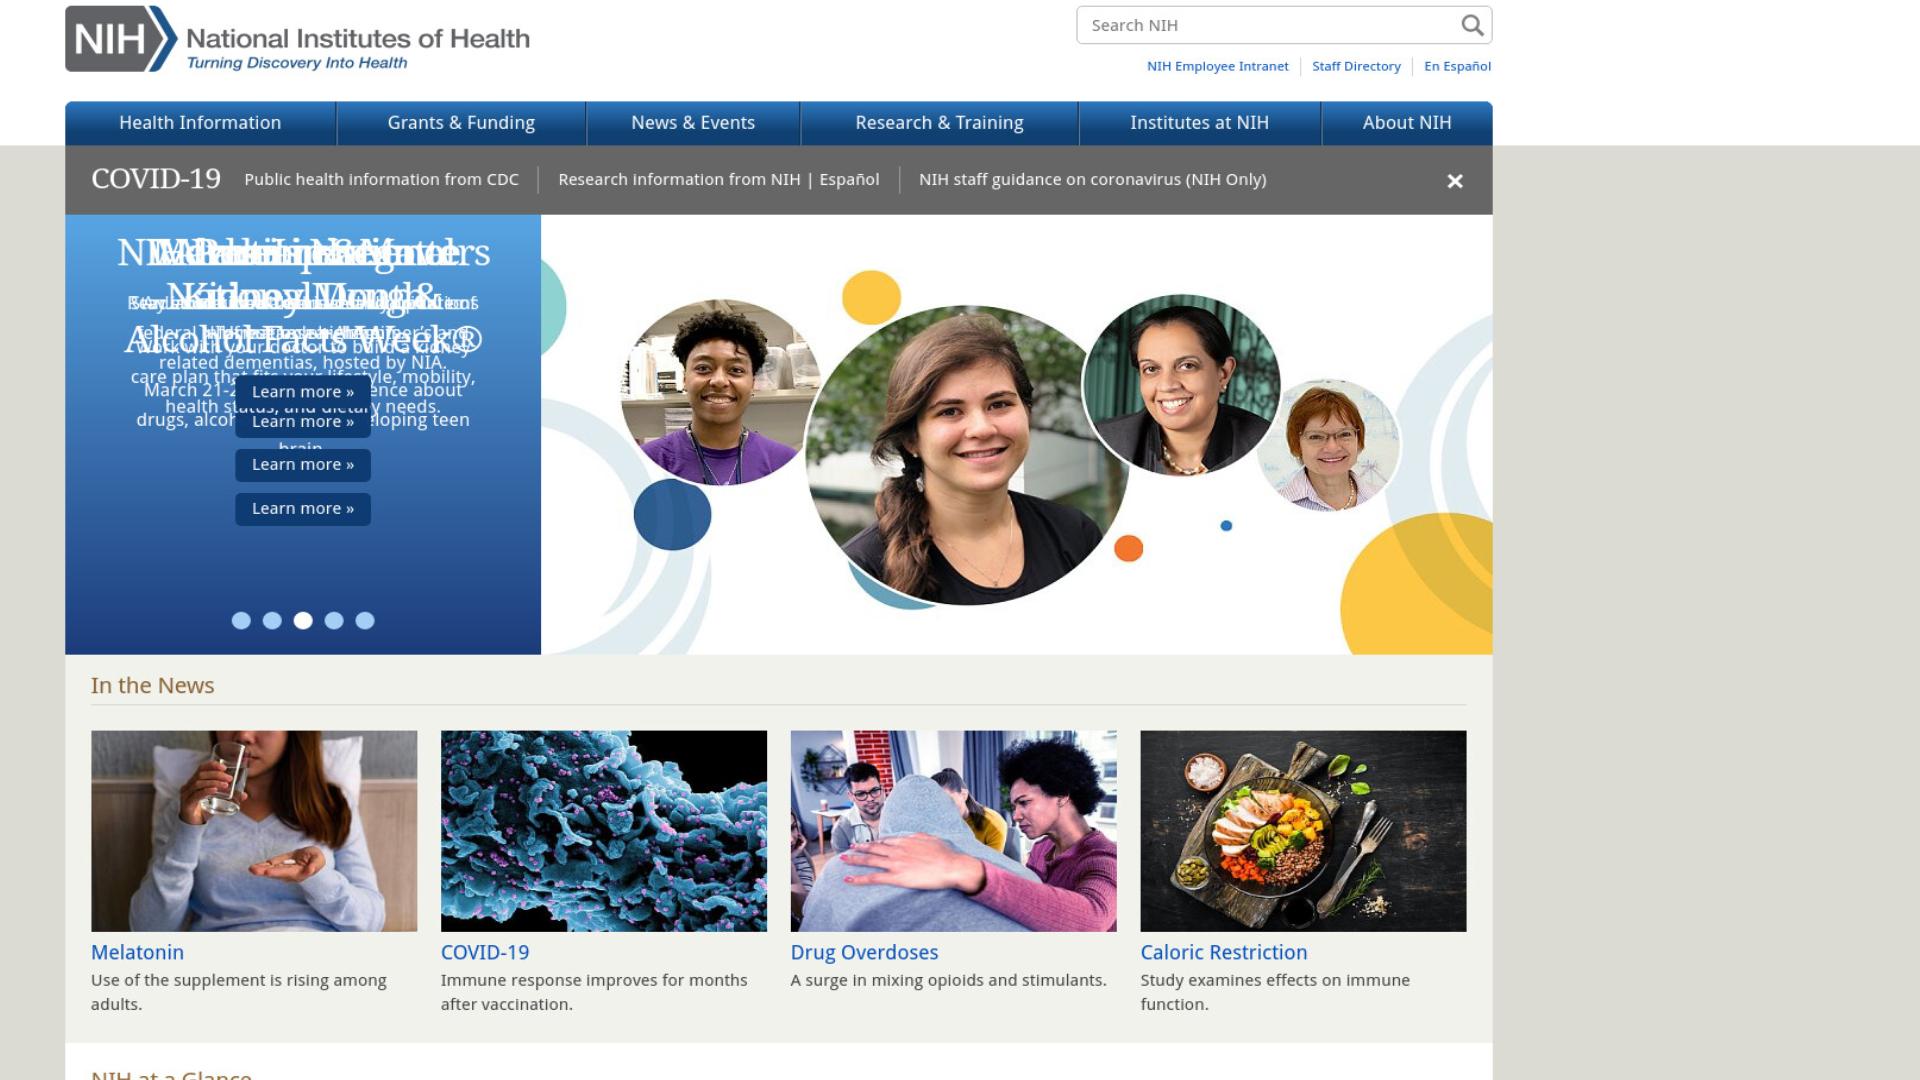This screenshot has height=1080, width=1920.
Task: Click the Melatonin news thumbnail image
Action: [254, 831]
